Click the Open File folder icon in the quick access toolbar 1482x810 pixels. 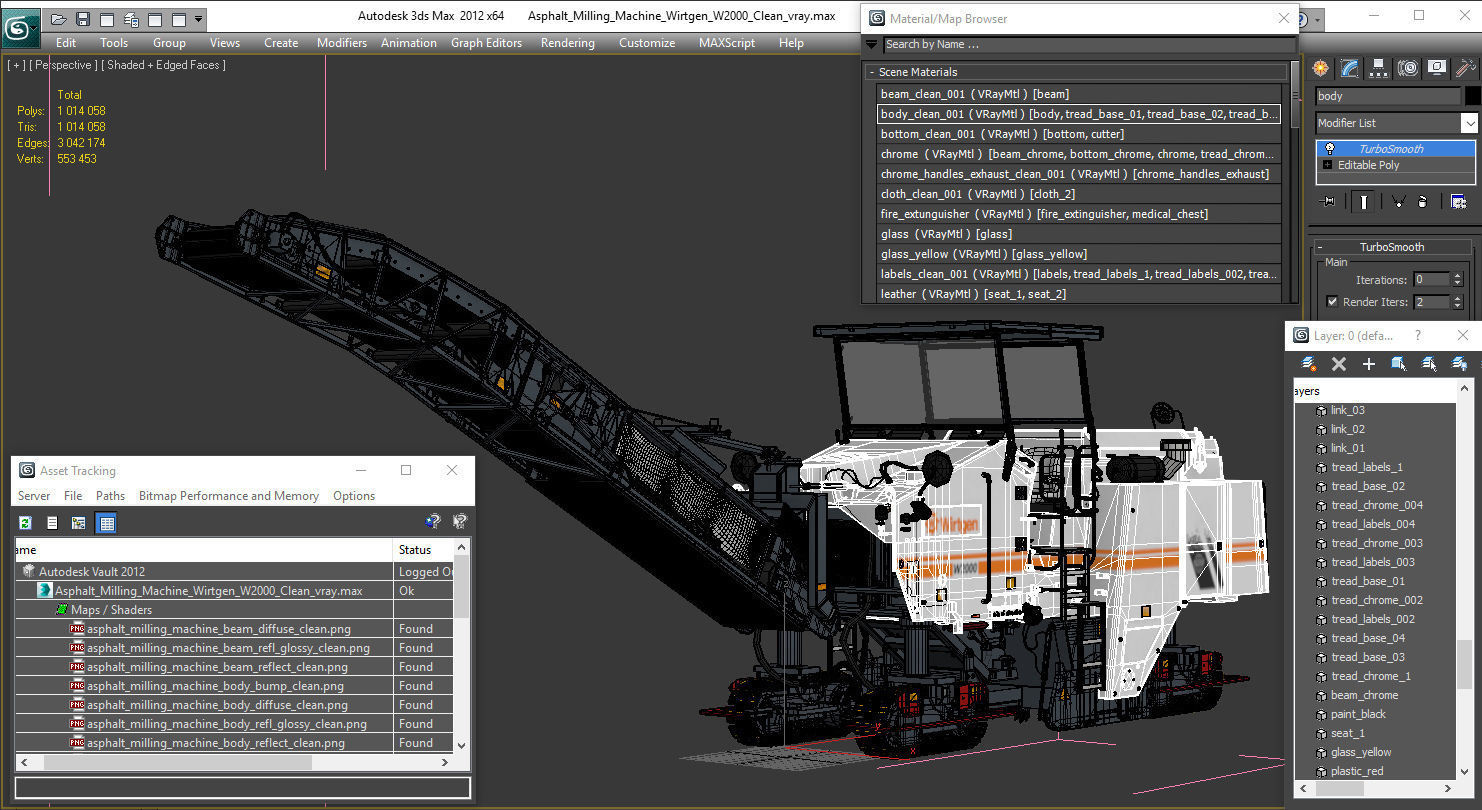coord(59,19)
